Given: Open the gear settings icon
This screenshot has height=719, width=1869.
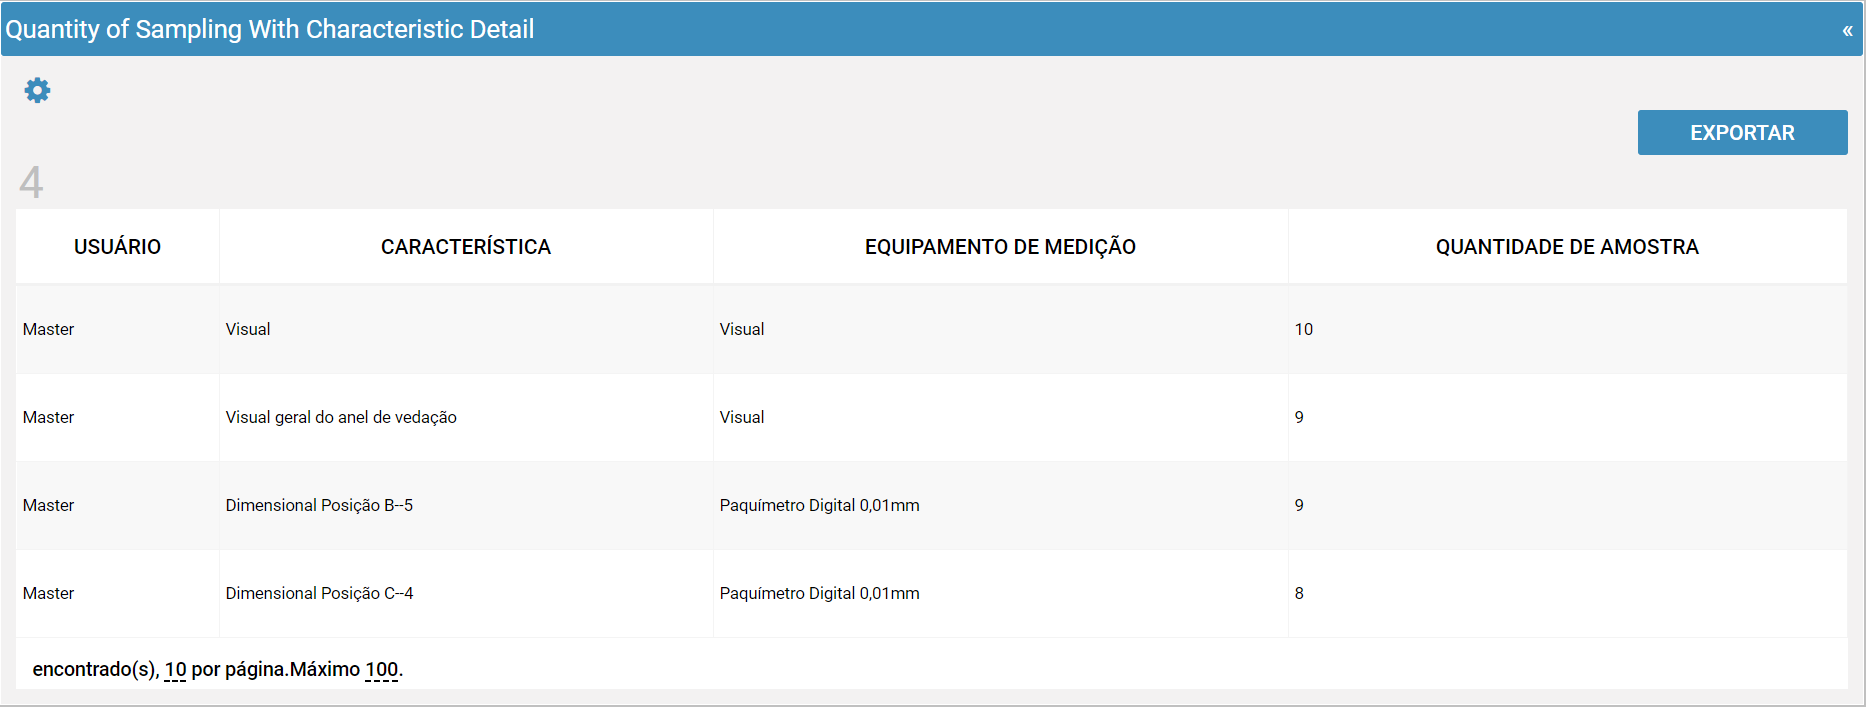Looking at the screenshot, I should coord(37,91).
